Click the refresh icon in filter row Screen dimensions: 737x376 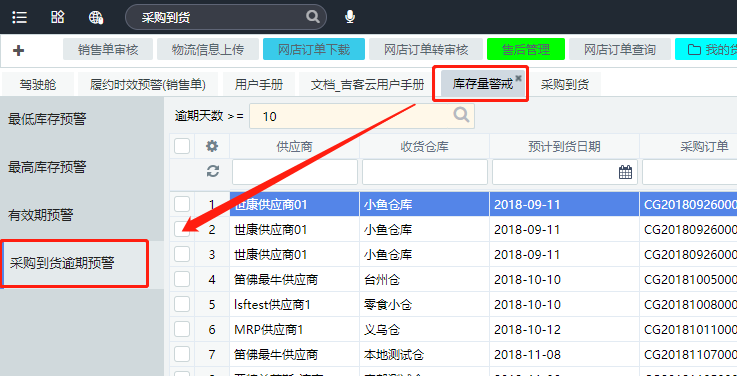click(x=213, y=172)
